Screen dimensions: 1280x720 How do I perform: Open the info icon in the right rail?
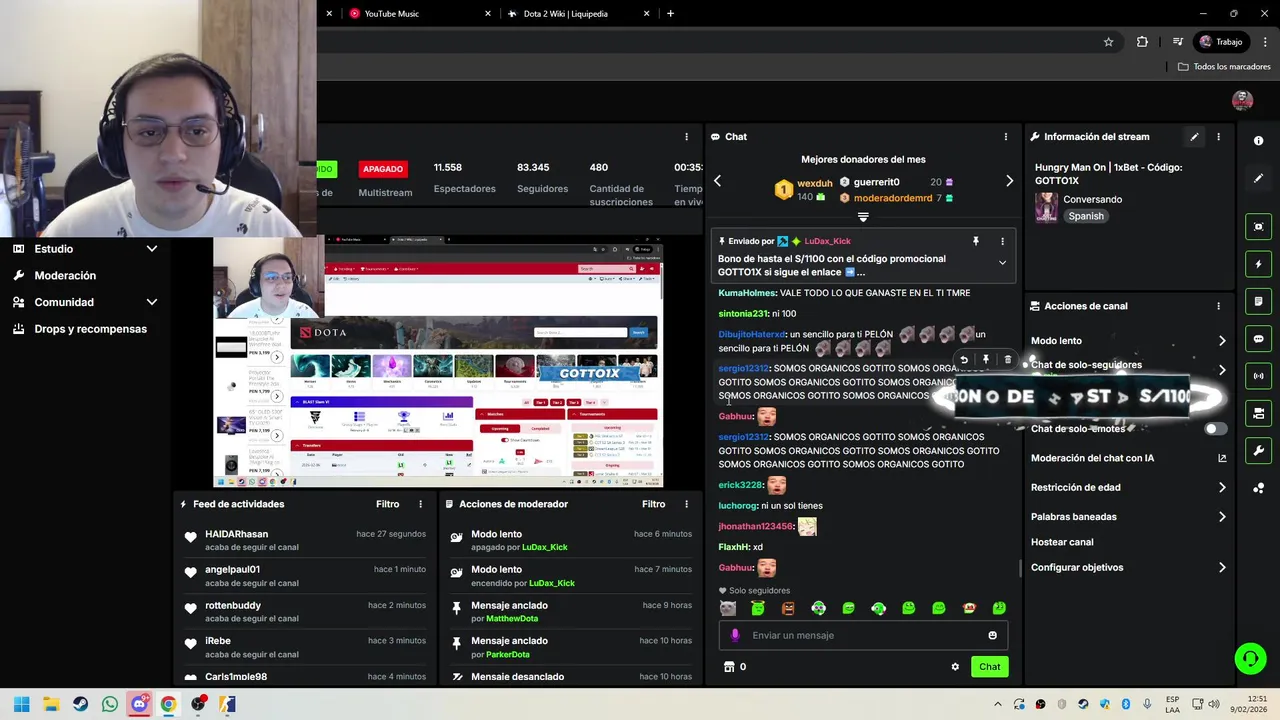1258,141
